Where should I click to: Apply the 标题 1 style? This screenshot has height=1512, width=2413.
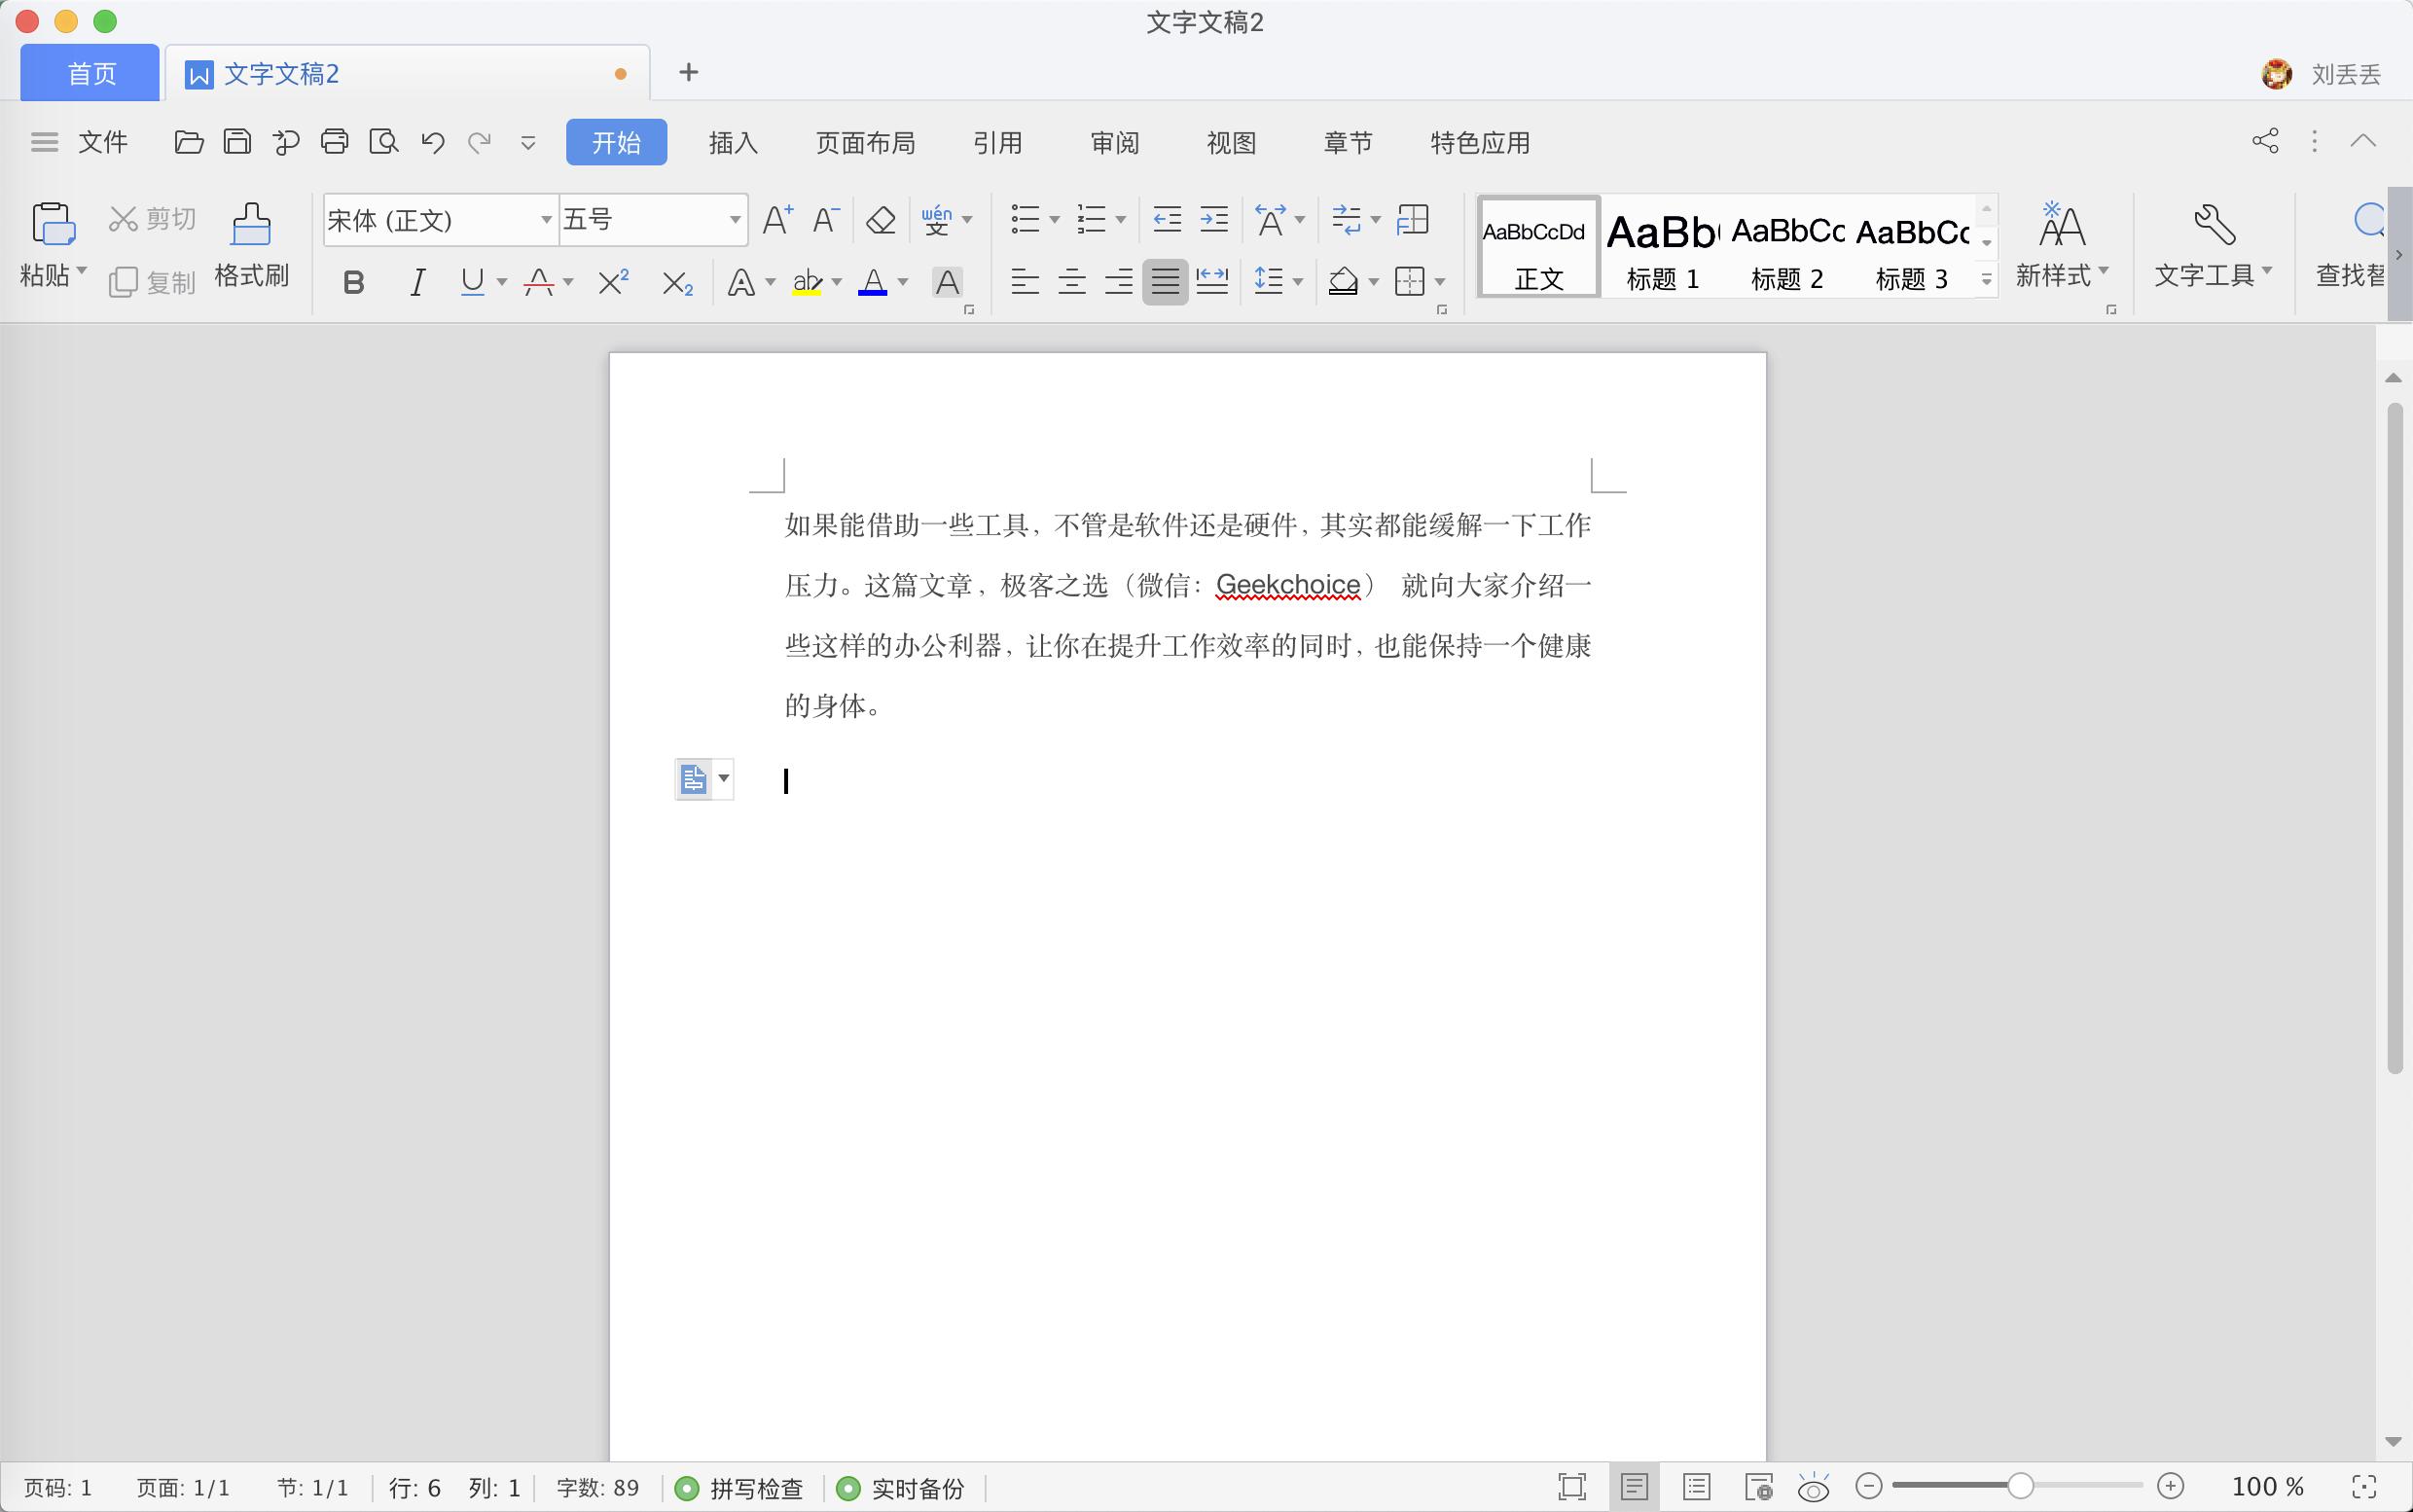[1660, 247]
